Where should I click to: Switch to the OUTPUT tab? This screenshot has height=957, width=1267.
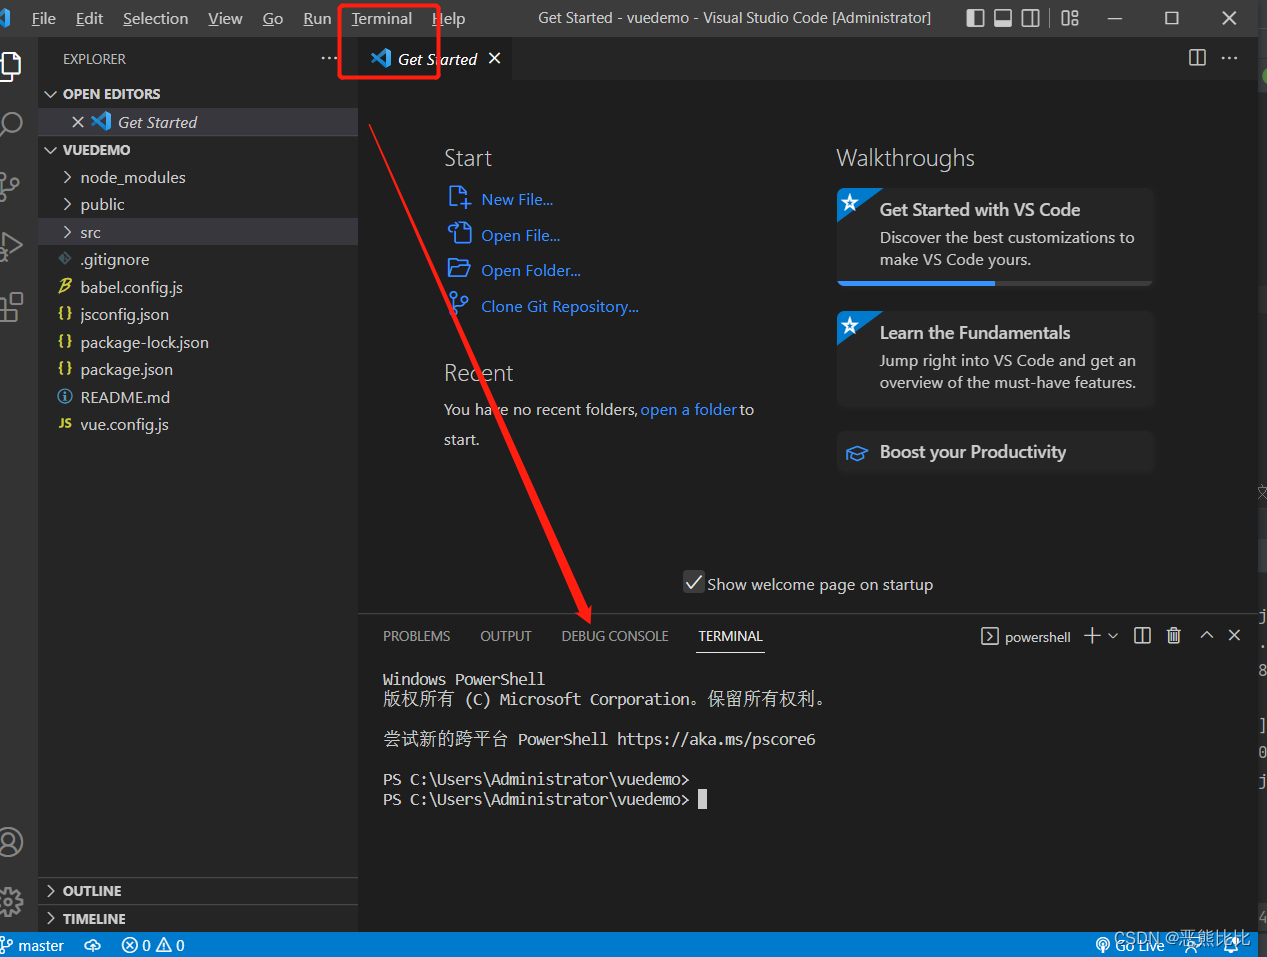[x=506, y=636]
